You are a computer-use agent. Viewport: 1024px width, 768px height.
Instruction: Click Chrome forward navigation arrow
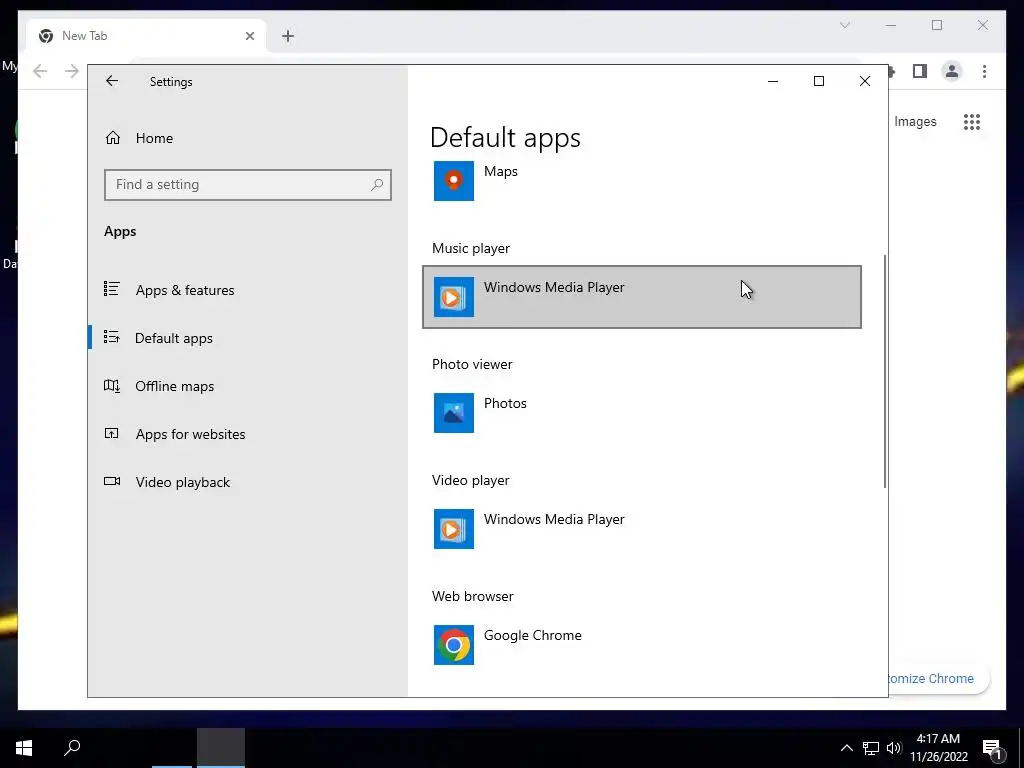(72, 71)
